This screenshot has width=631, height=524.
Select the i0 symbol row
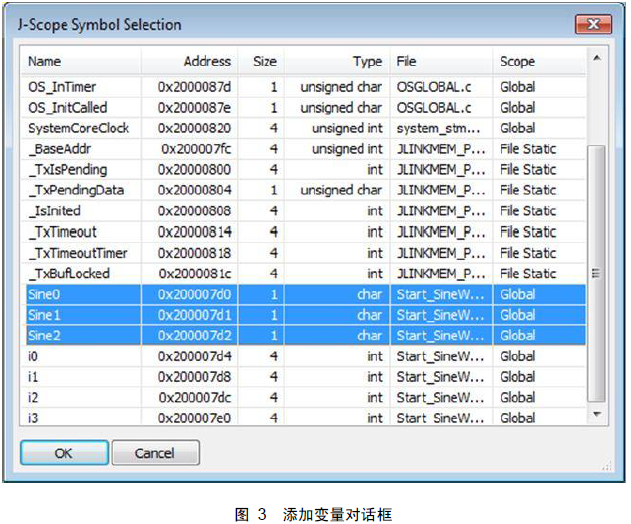pos(303,356)
